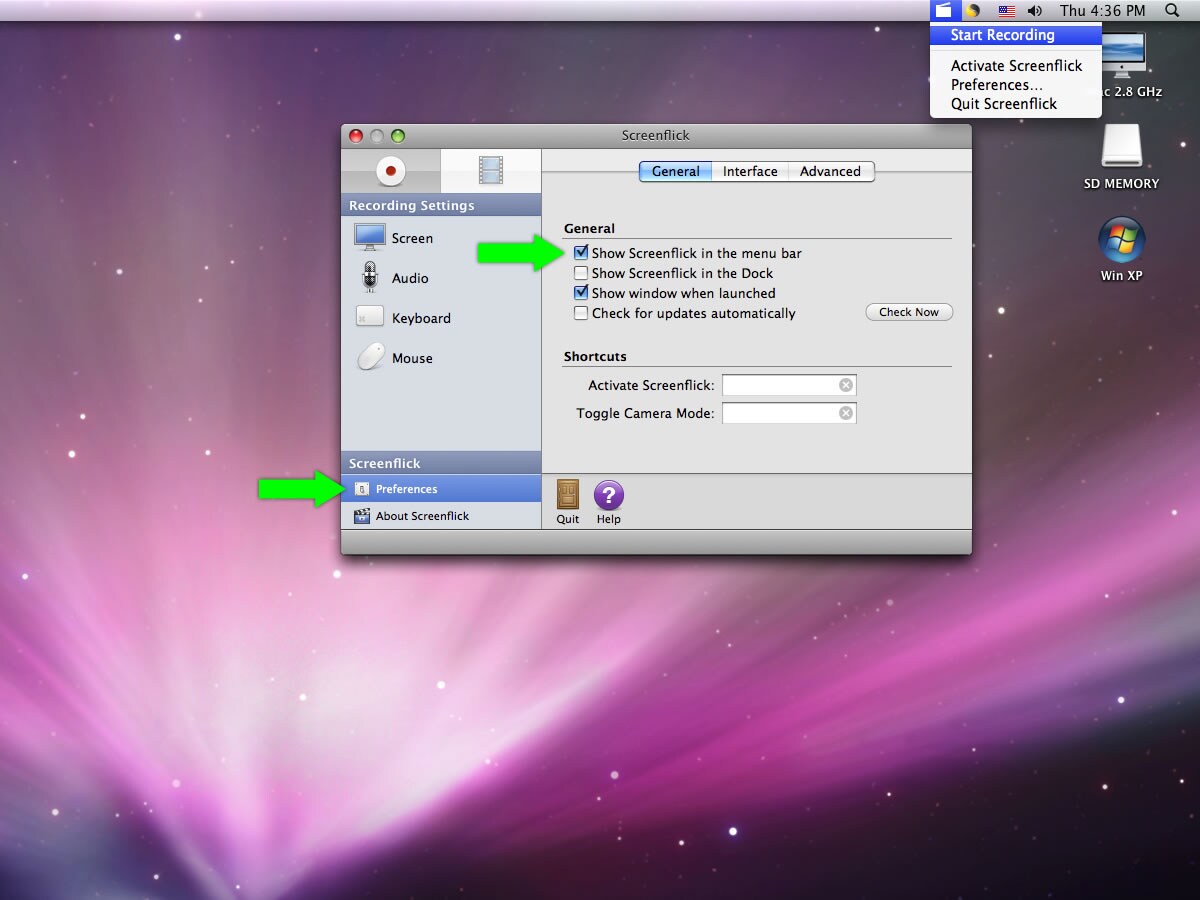Choose Activate Screenflick menu item
1200x900 pixels.
click(x=1016, y=66)
